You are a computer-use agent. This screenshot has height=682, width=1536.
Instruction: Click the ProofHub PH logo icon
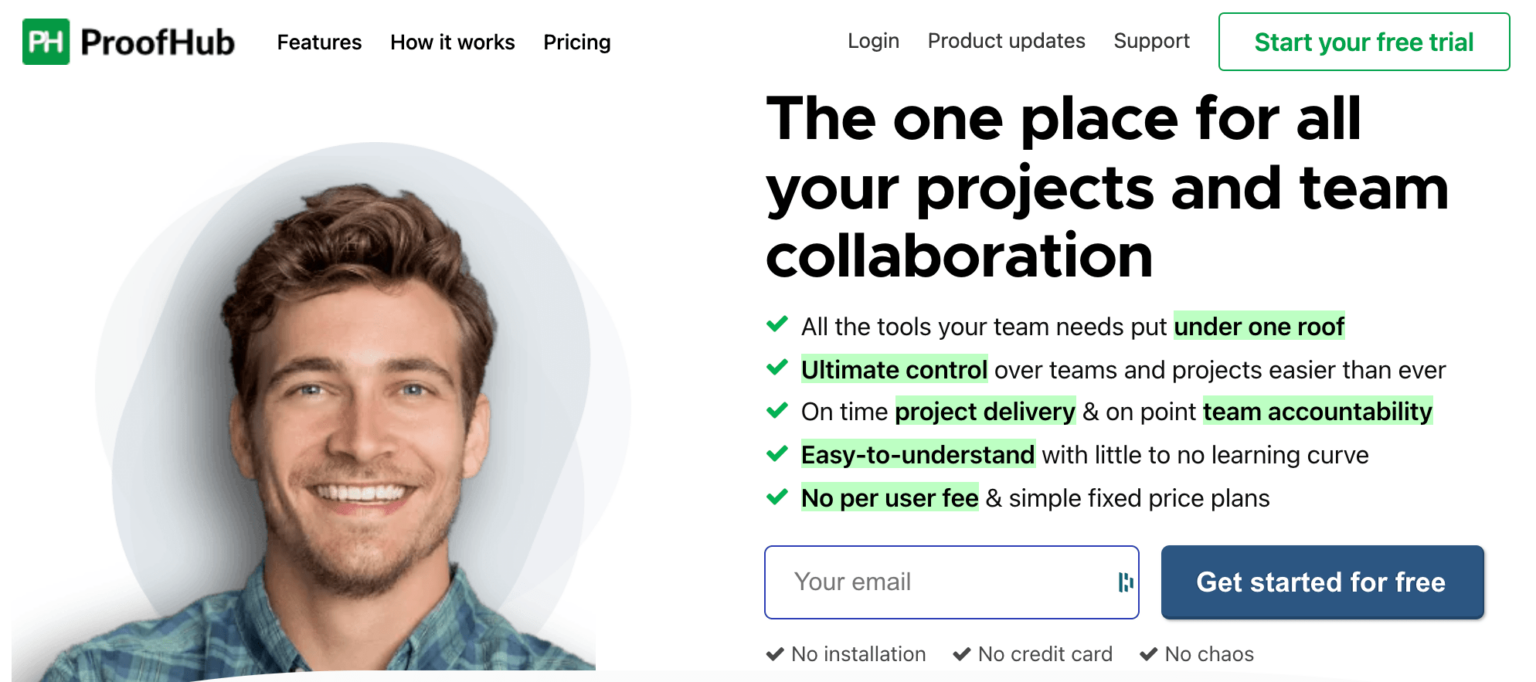tap(45, 41)
